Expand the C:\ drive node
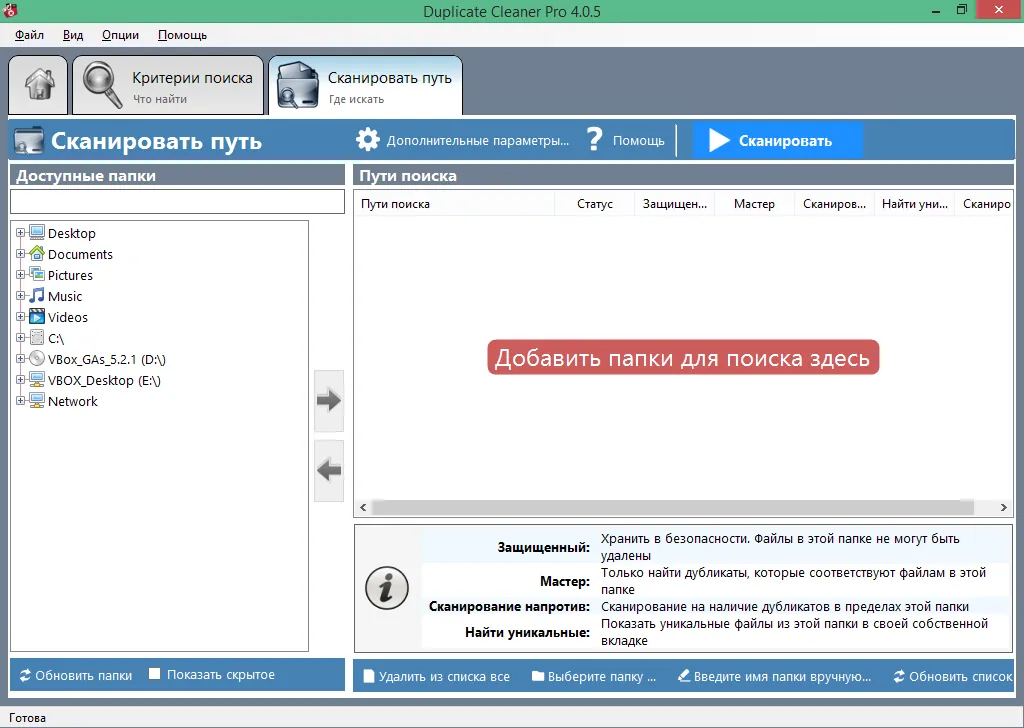The height and width of the screenshot is (728, 1024). click(20, 338)
